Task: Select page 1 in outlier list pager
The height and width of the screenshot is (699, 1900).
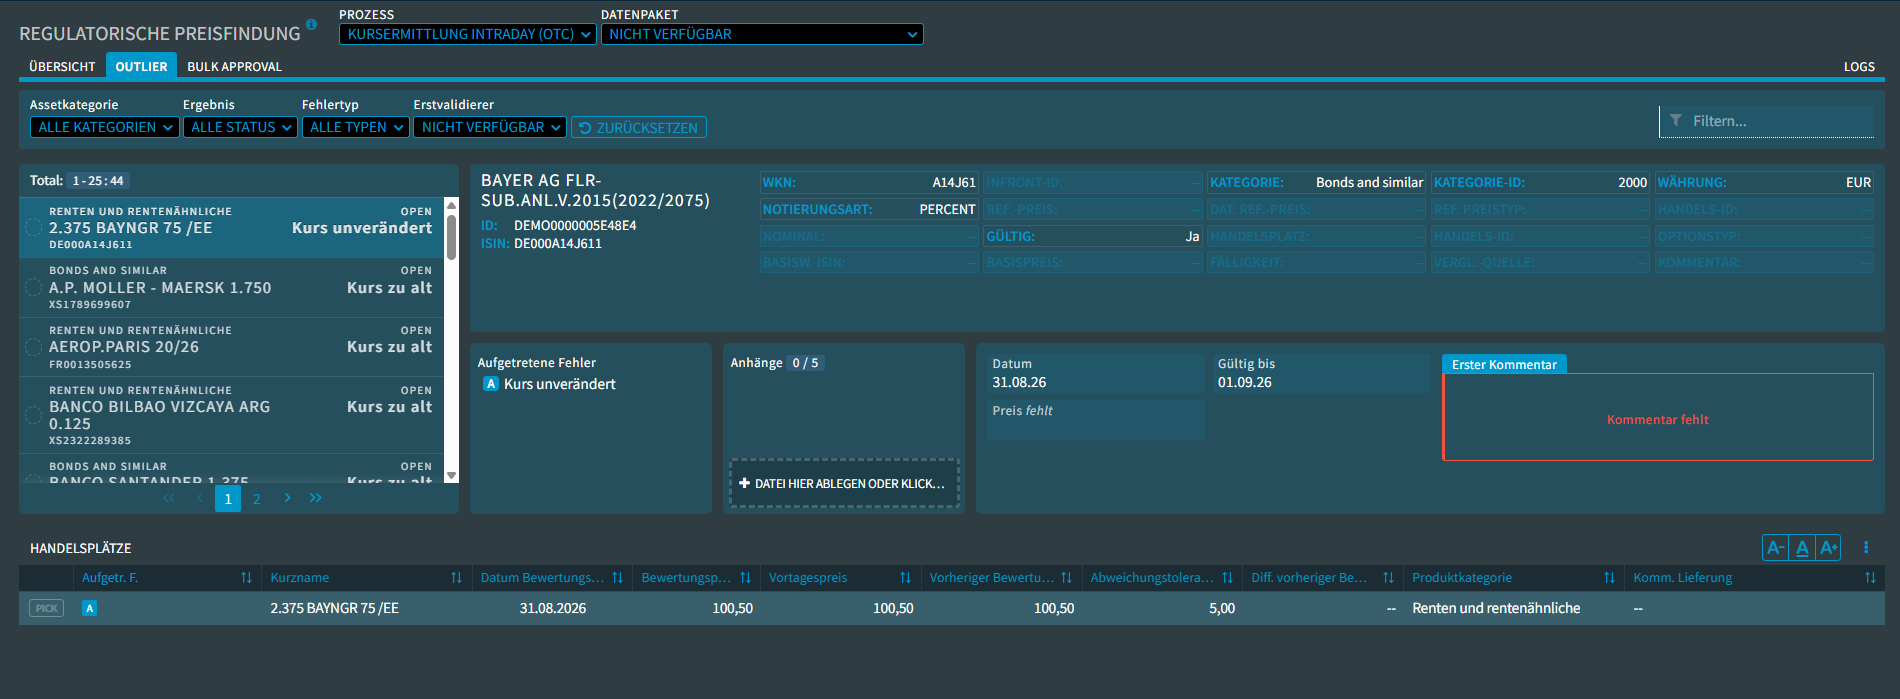Action: 228,498
